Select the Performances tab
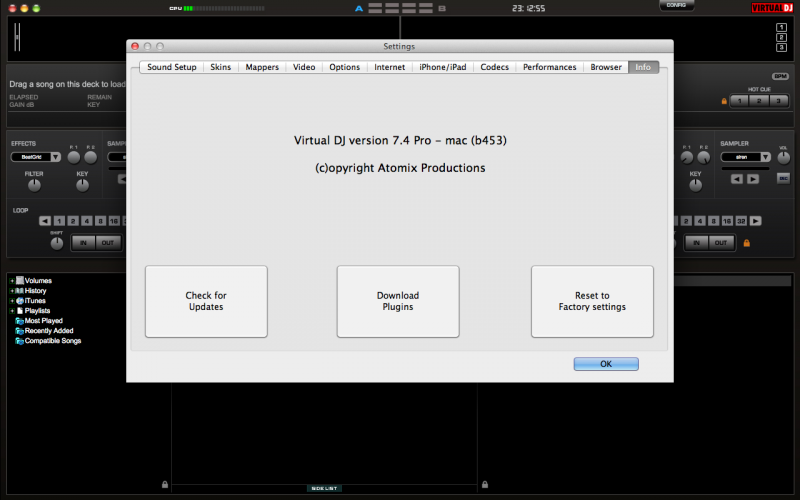The image size is (800, 500). [x=549, y=67]
